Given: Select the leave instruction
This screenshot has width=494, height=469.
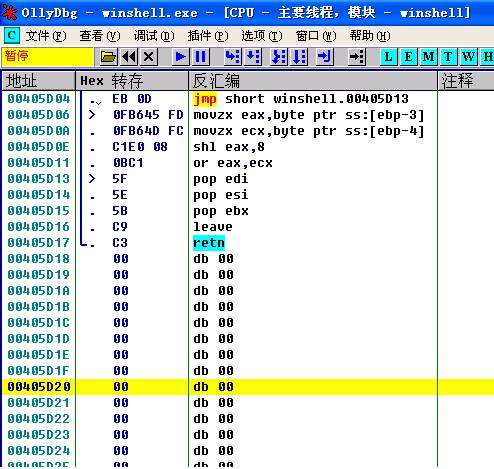Looking at the screenshot, I should [213, 227].
